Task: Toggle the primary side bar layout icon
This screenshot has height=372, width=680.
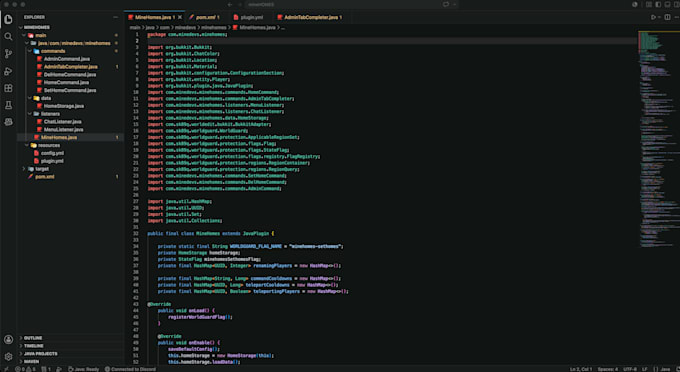Action: tap(658, 4)
